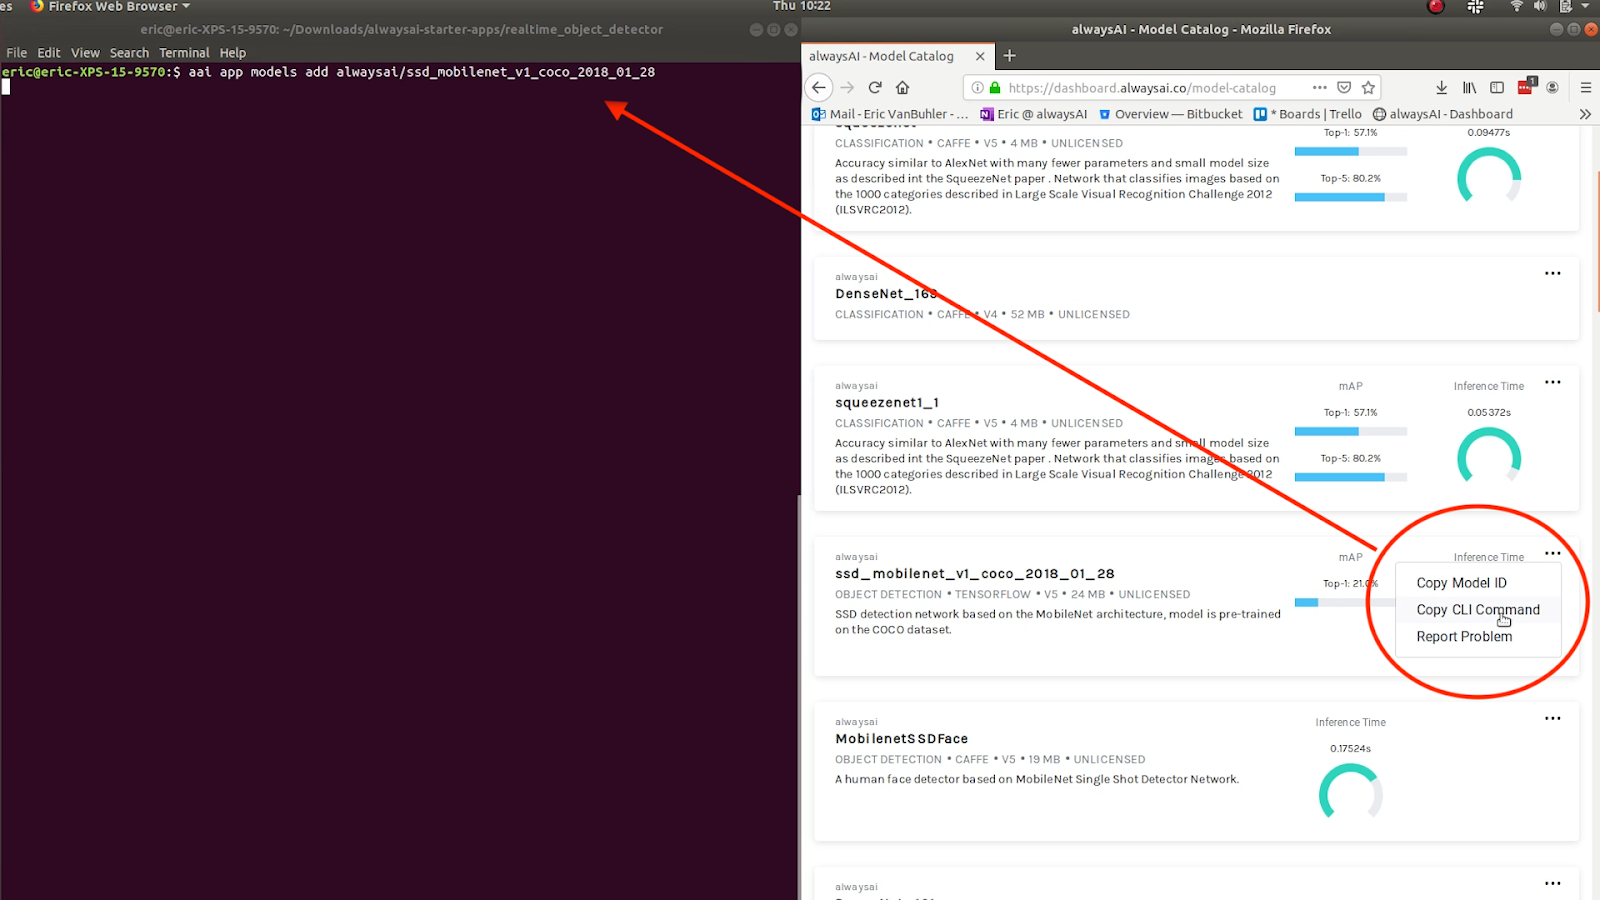Open the Firefox home page icon

click(902, 87)
